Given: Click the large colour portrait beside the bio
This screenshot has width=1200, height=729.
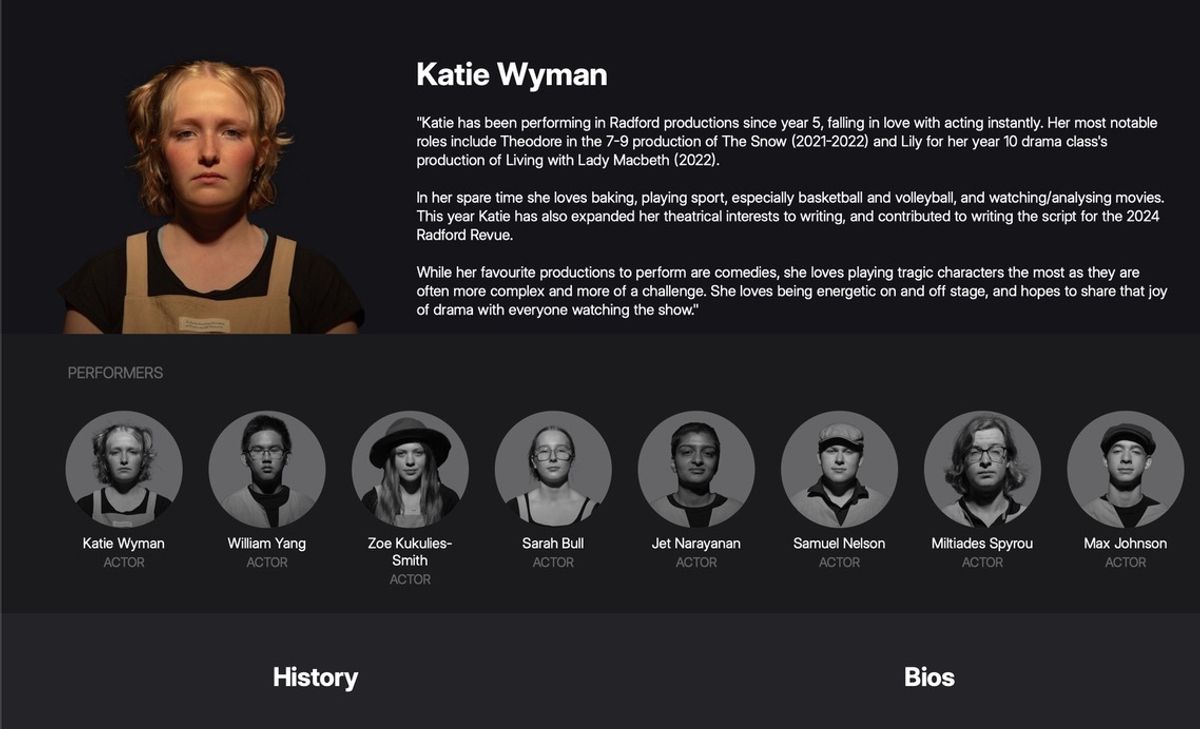Looking at the screenshot, I should (x=210, y=200).
